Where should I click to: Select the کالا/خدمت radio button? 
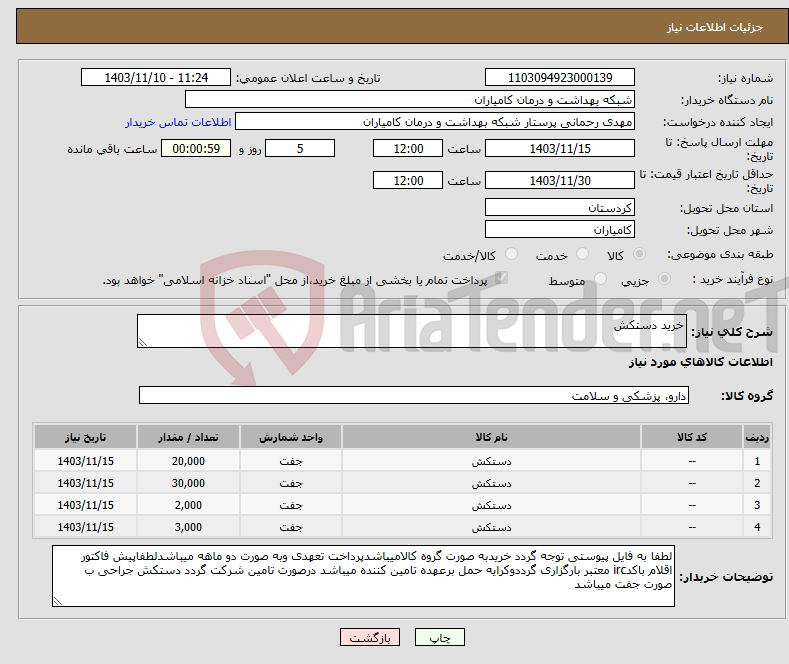tap(511, 254)
